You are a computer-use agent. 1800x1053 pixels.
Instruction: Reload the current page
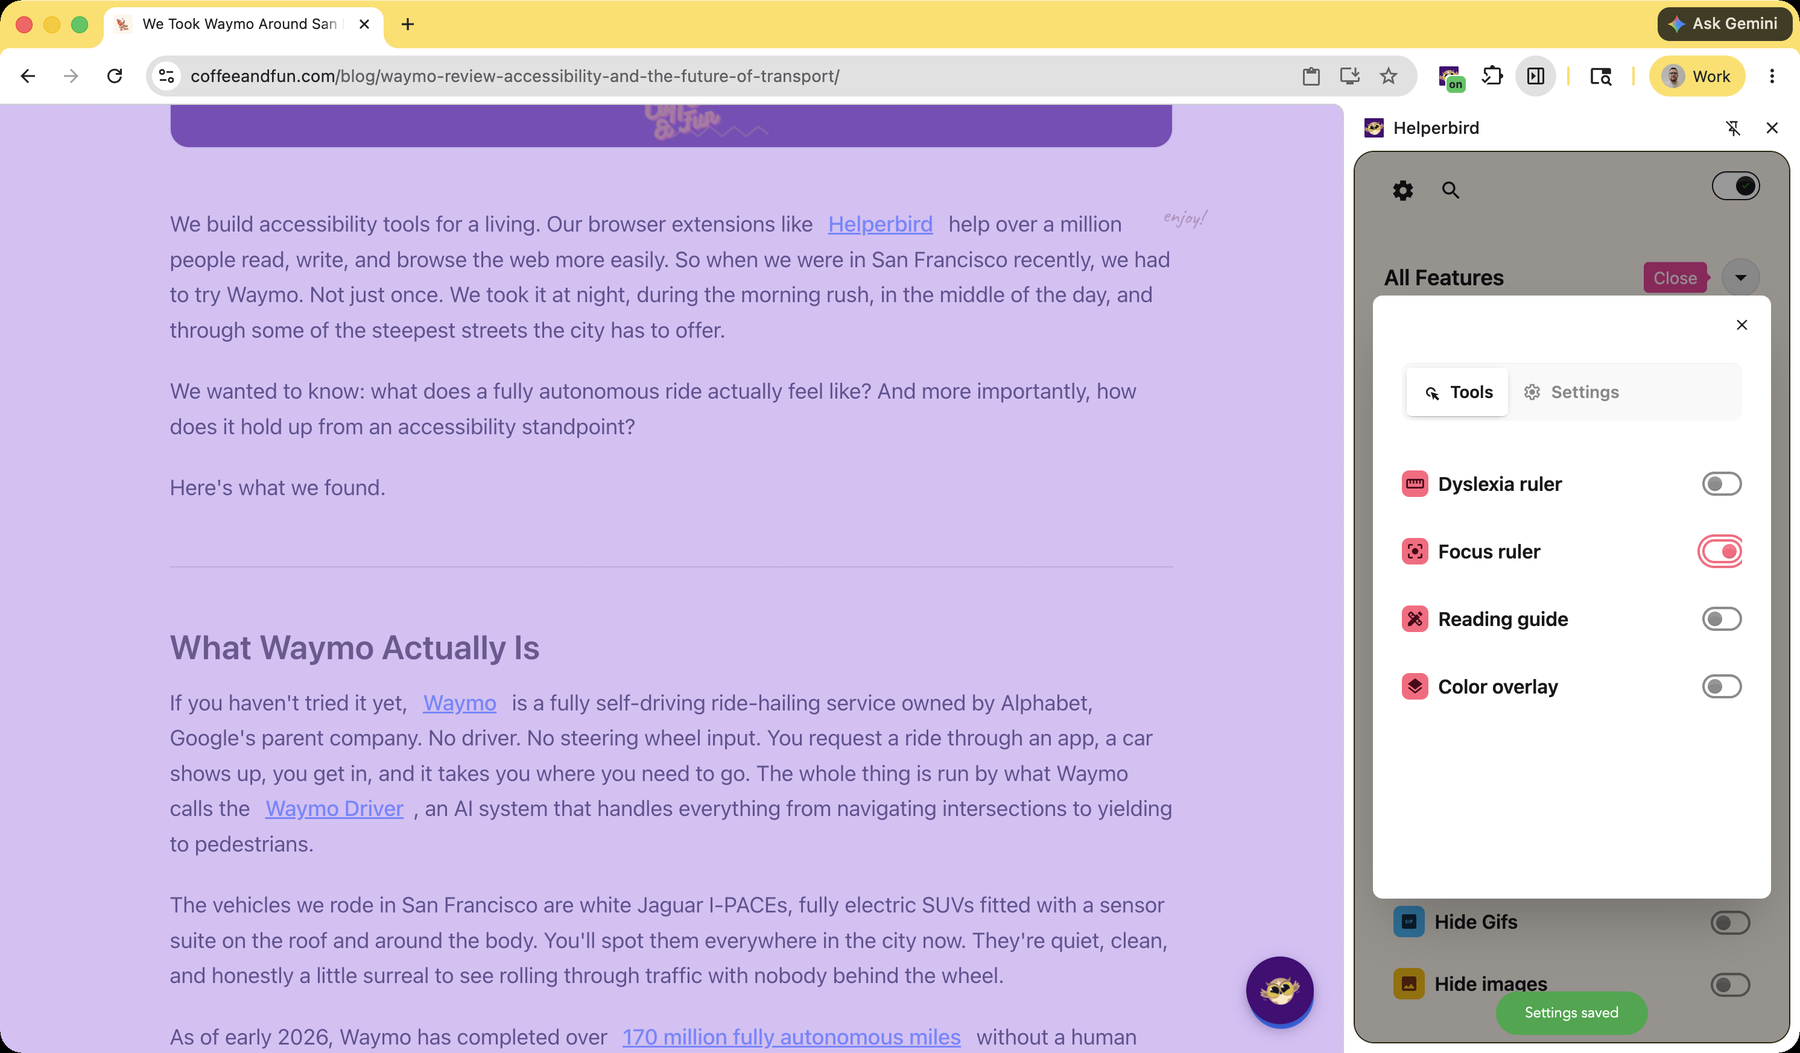115,76
